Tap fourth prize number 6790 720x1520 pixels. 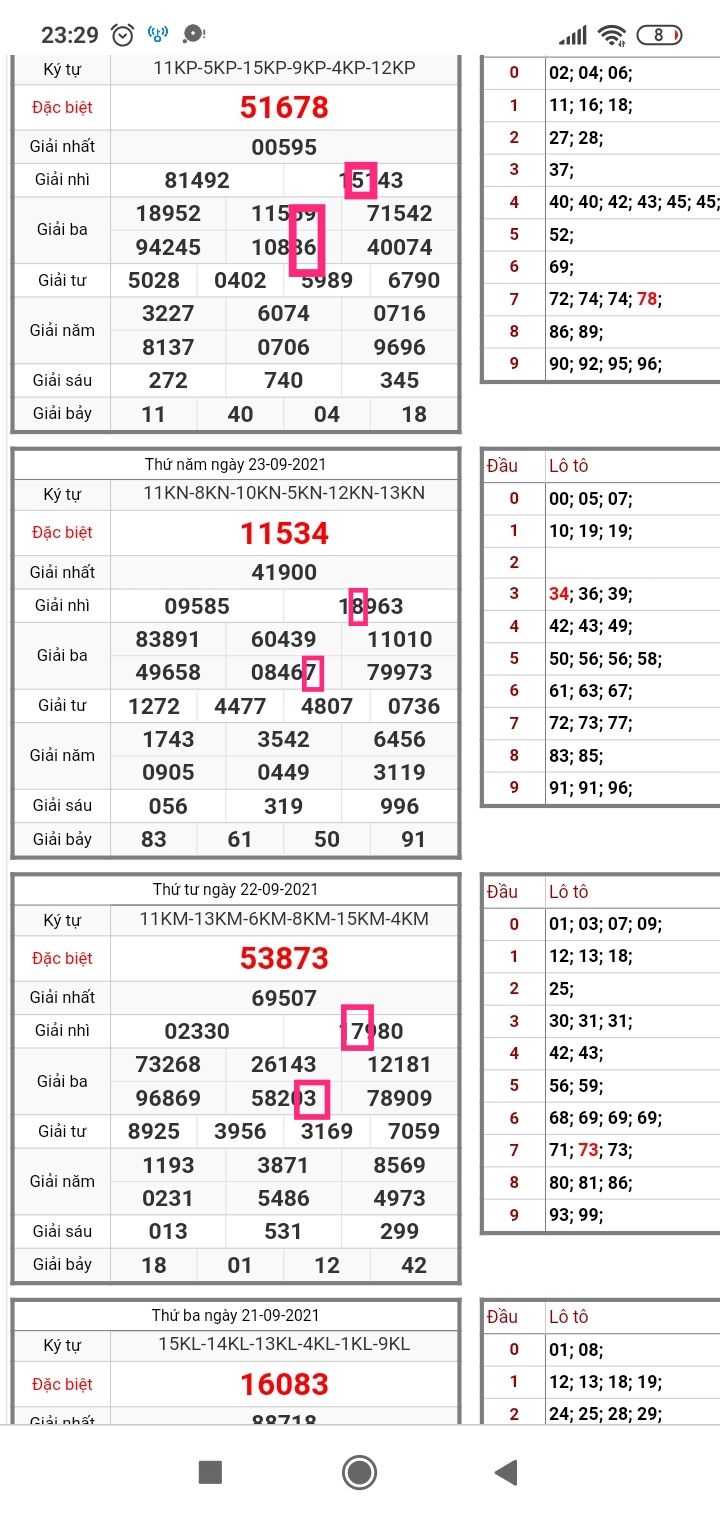414,280
